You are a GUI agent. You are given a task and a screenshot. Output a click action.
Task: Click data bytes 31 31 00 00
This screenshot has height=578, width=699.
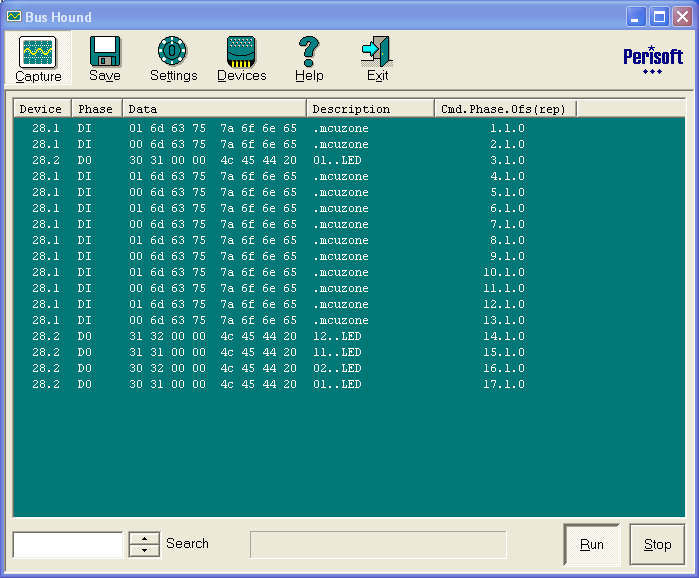[168, 353]
